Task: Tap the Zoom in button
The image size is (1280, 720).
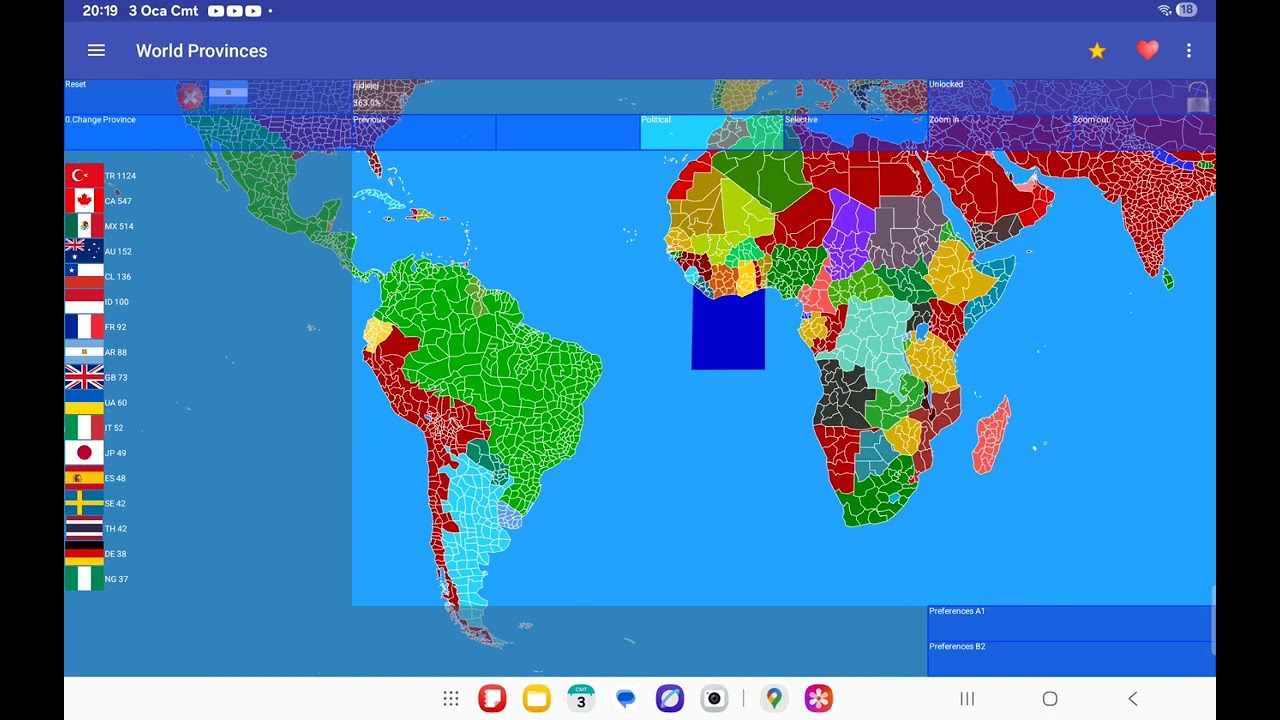Action: coord(1000,132)
